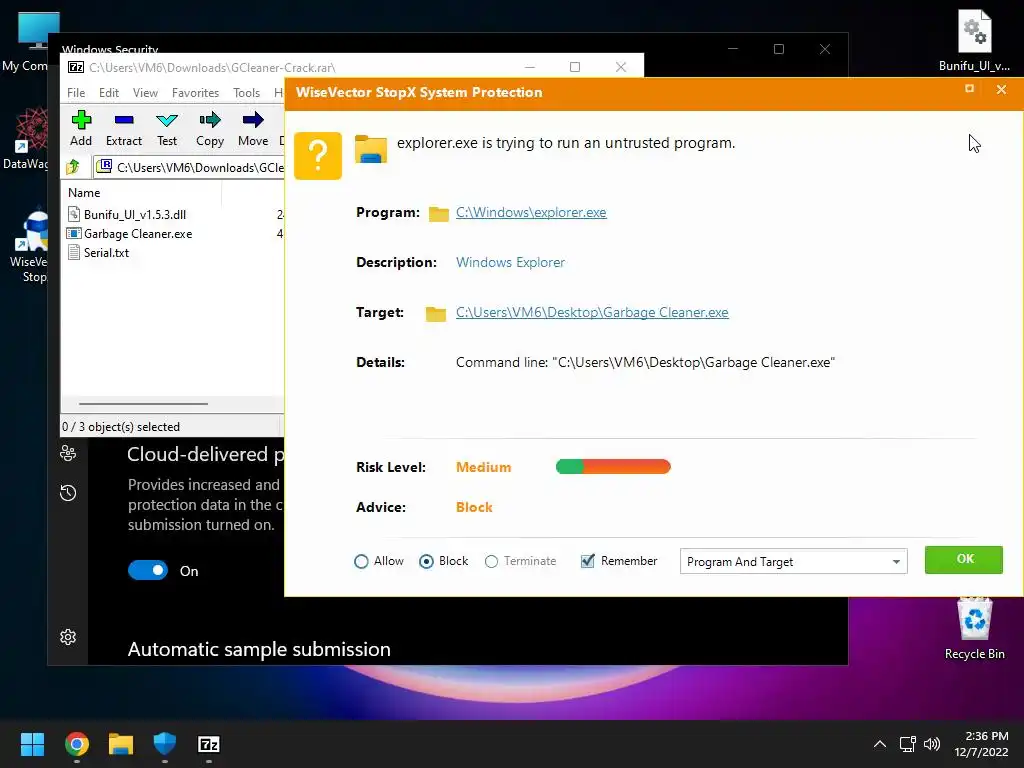The height and width of the screenshot is (768, 1024).
Task: Turn off Cloud-delivered protection toggle
Action: click(148, 570)
